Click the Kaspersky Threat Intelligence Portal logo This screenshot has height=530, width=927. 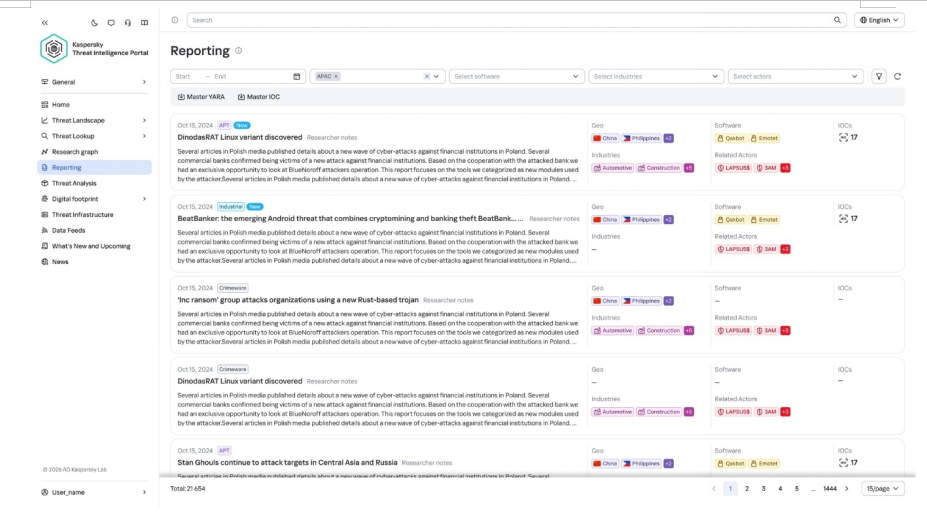point(94,49)
